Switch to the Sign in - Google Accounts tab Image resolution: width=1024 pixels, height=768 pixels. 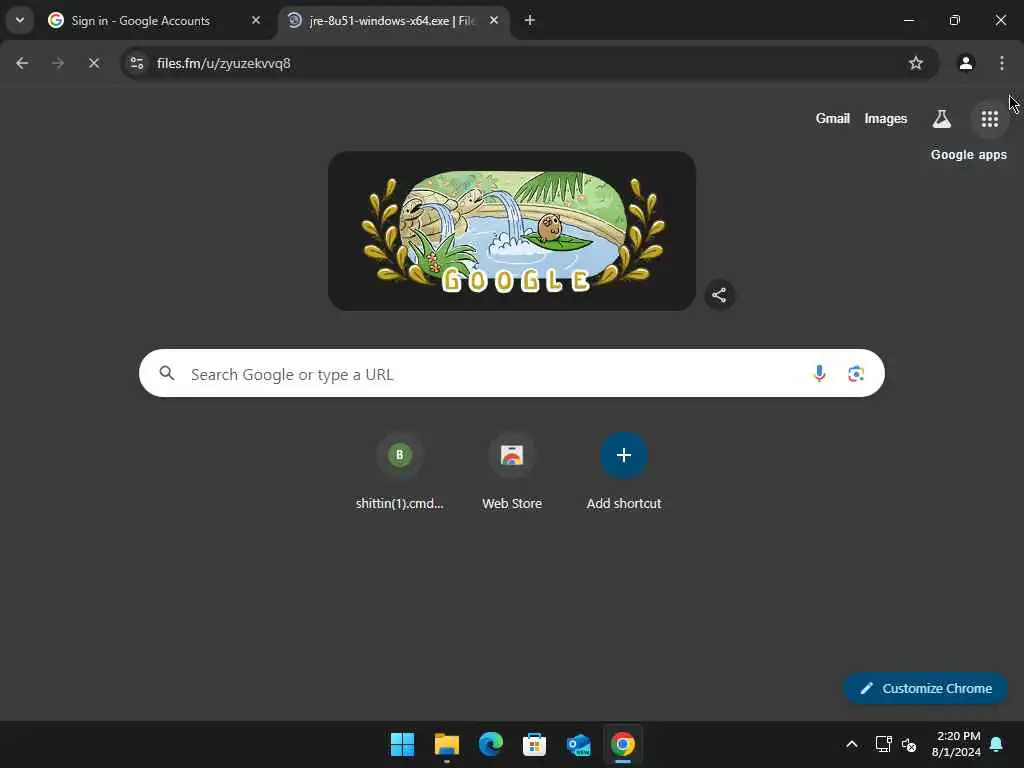click(156, 20)
